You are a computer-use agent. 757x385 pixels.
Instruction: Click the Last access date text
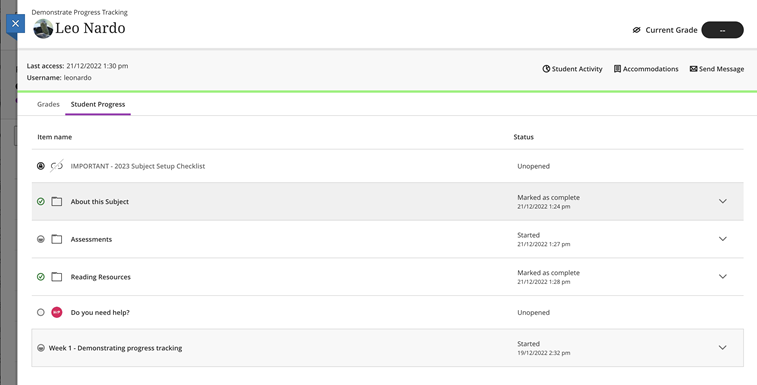[x=97, y=66]
